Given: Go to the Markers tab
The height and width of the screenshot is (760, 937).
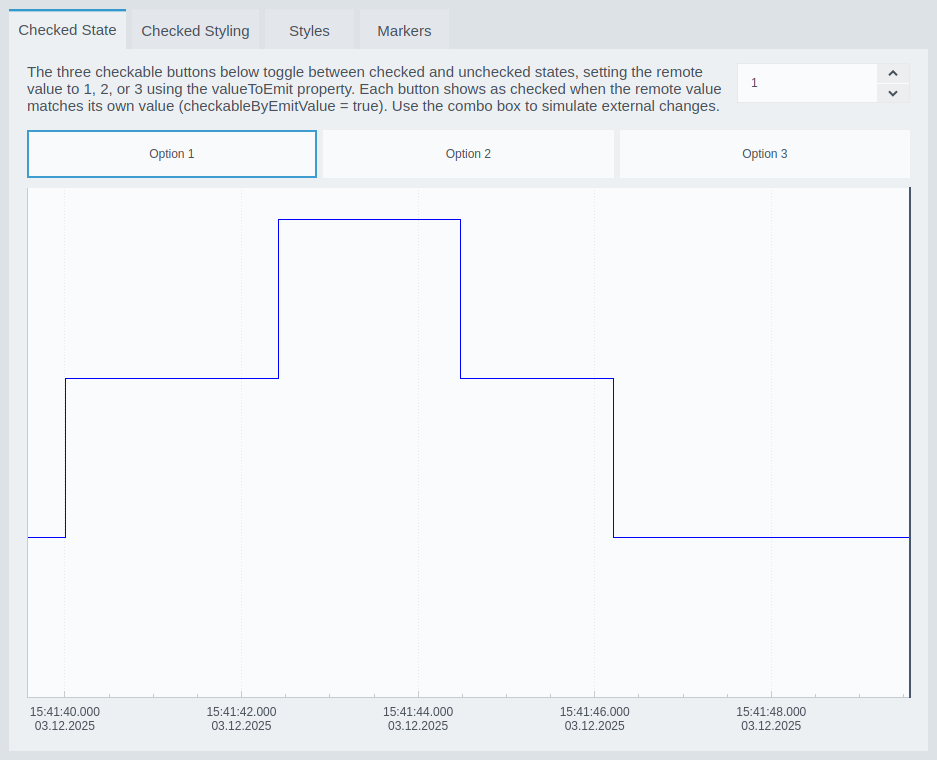Looking at the screenshot, I should coord(404,31).
